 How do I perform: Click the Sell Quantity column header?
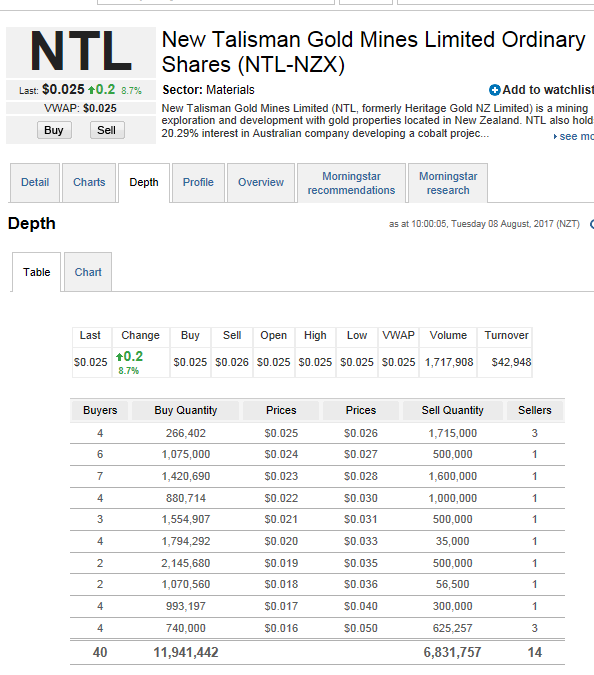coord(452,410)
